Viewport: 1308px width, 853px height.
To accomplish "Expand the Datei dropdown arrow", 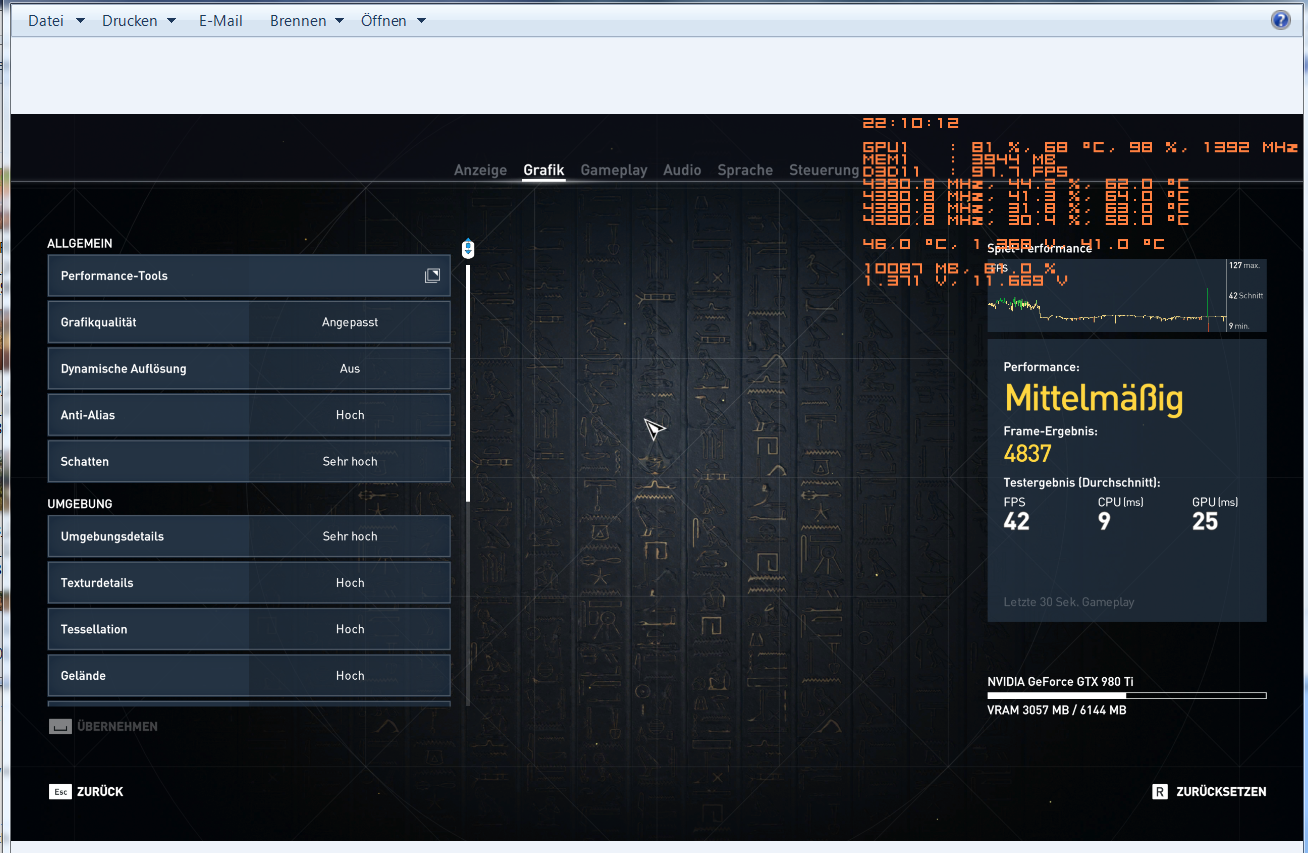I will pyautogui.click(x=80, y=21).
